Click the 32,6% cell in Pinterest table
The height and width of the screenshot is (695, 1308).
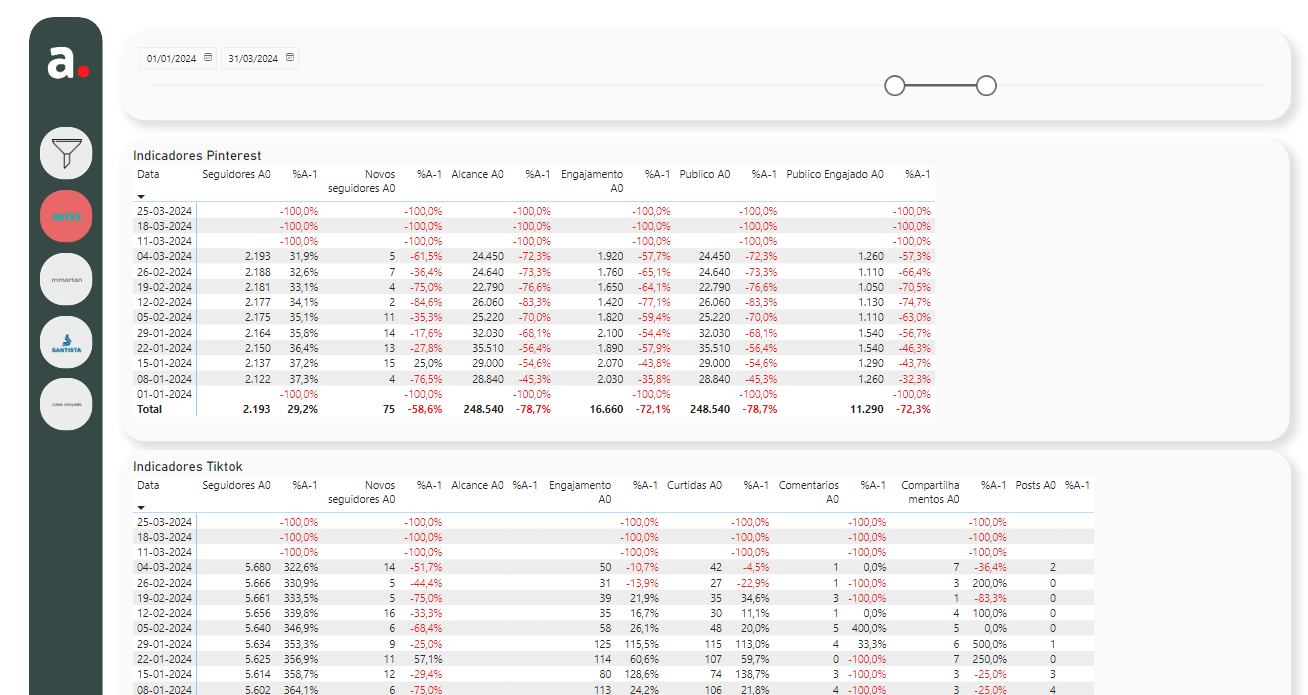304,272
